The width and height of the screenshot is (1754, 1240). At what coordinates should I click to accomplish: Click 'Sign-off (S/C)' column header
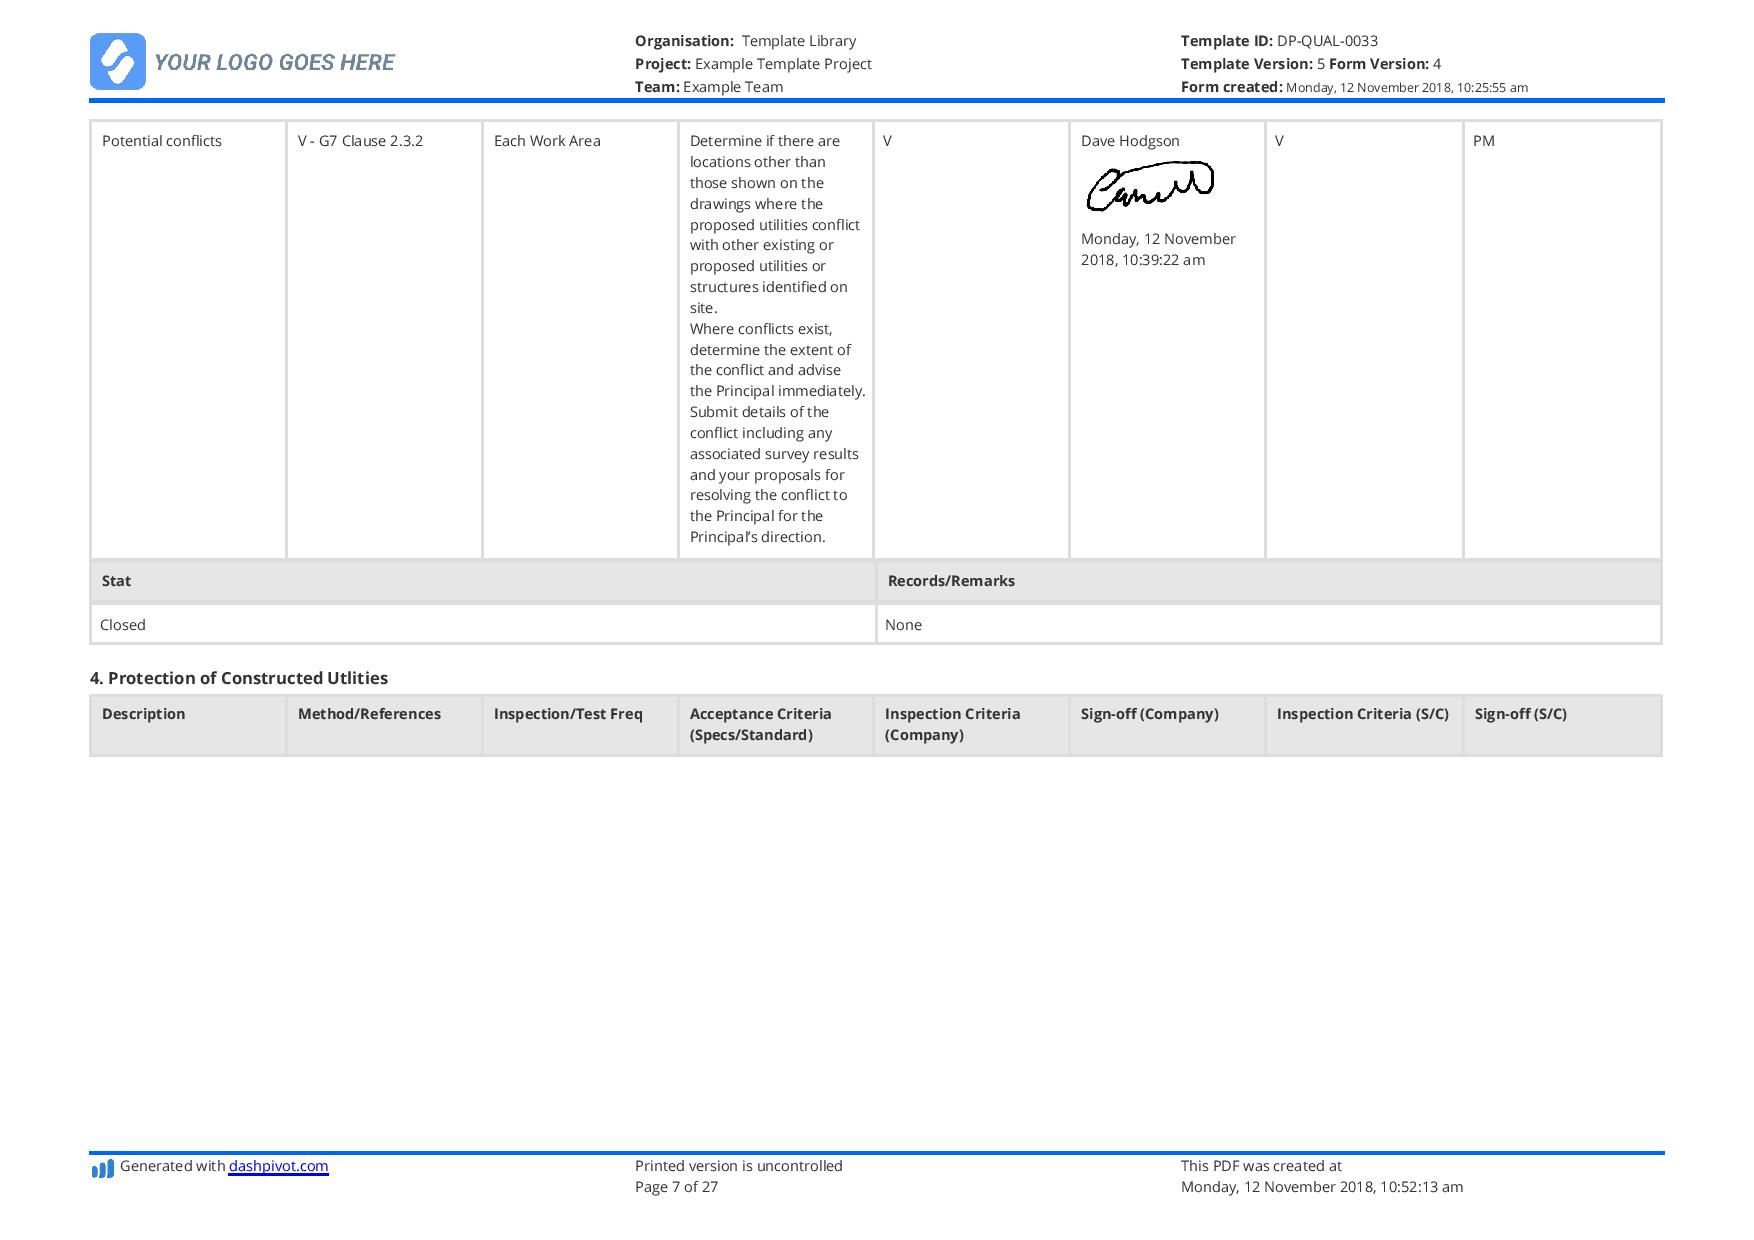pyautogui.click(x=1562, y=725)
